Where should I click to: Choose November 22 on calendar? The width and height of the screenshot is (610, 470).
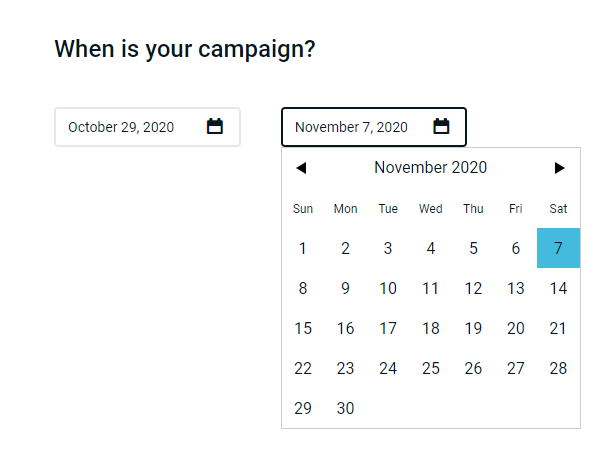(x=303, y=368)
